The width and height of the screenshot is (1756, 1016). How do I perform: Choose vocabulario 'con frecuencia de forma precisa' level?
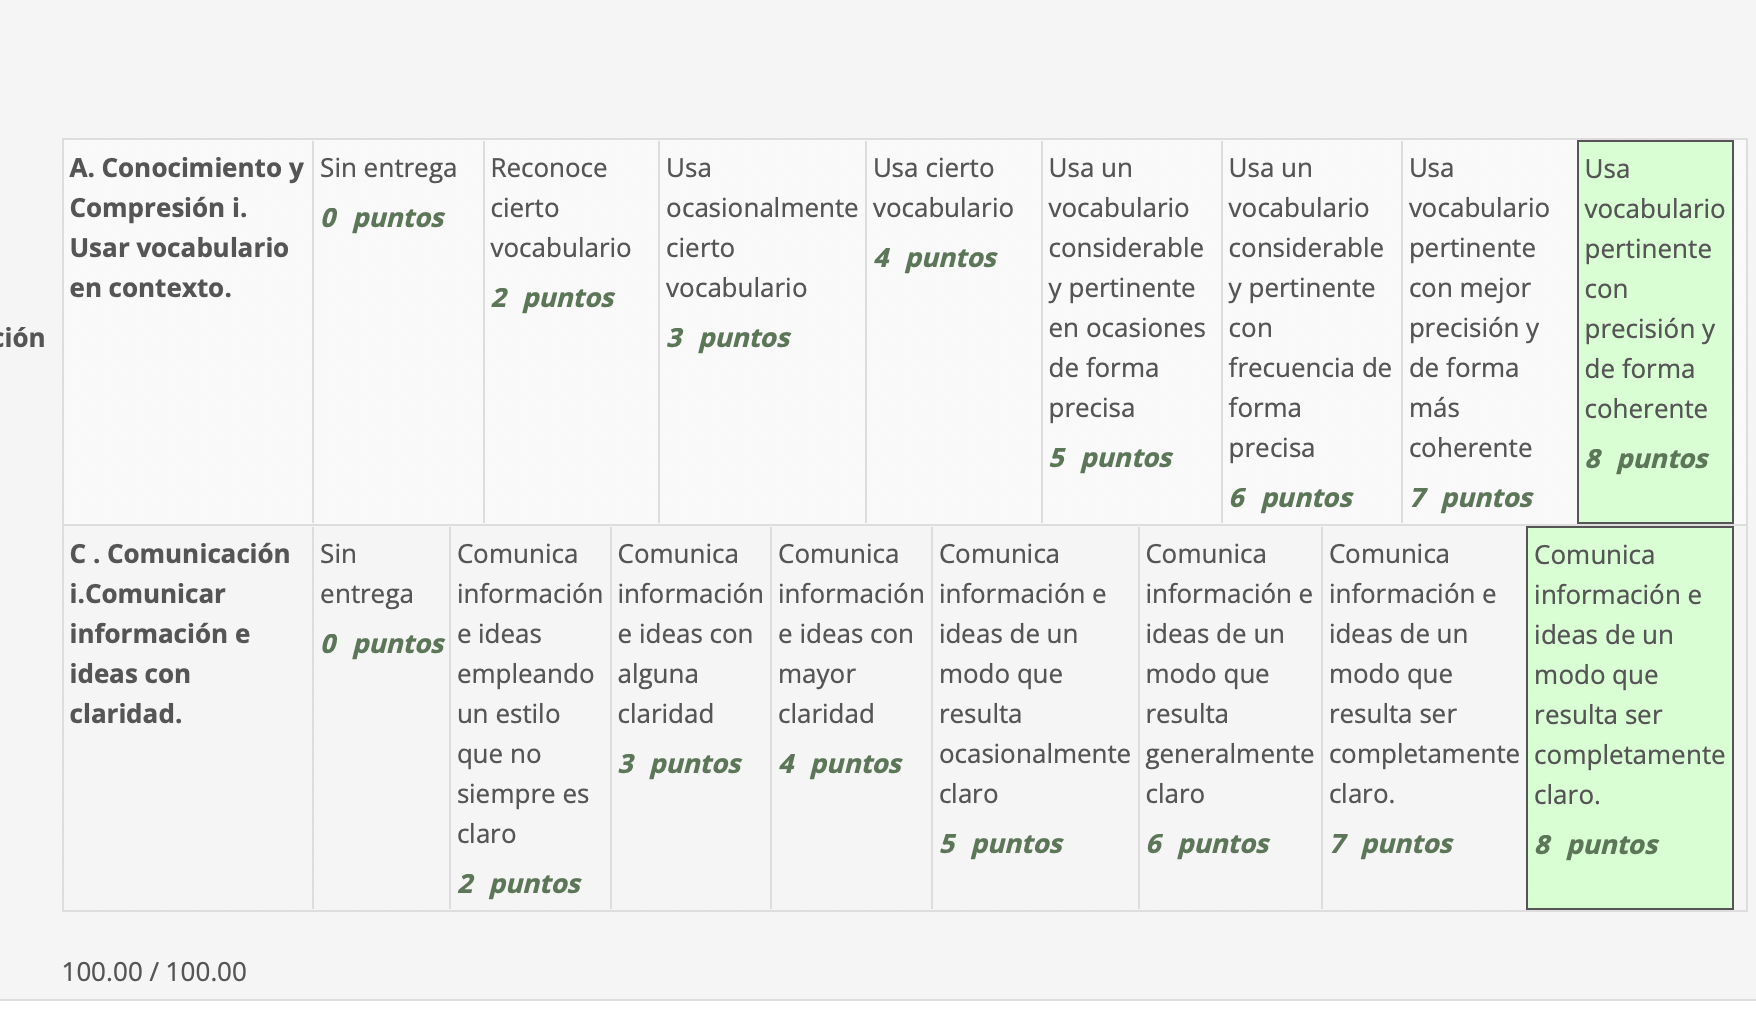pyautogui.click(x=1310, y=330)
